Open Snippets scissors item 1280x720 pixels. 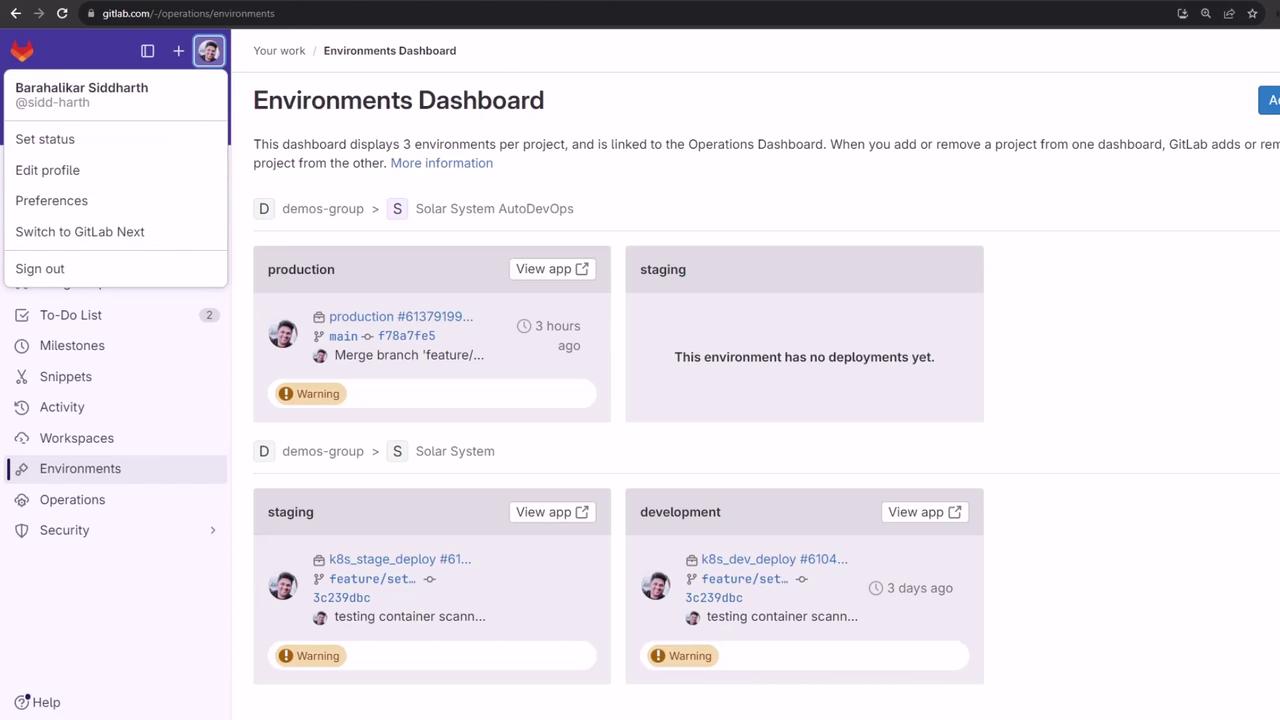click(65, 377)
